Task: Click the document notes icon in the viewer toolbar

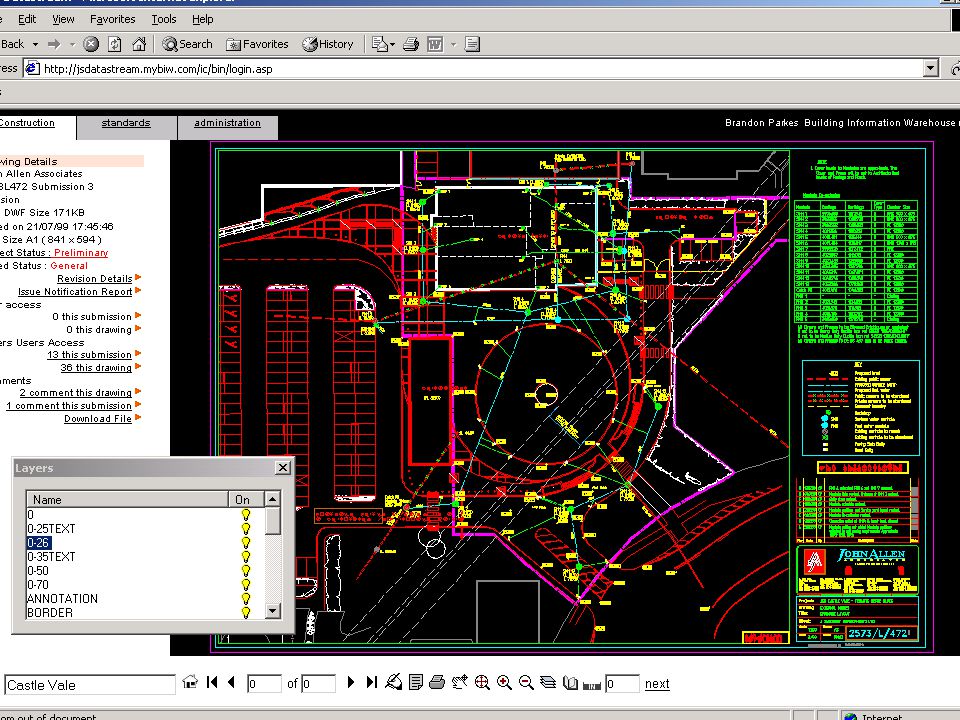Action: (x=416, y=682)
